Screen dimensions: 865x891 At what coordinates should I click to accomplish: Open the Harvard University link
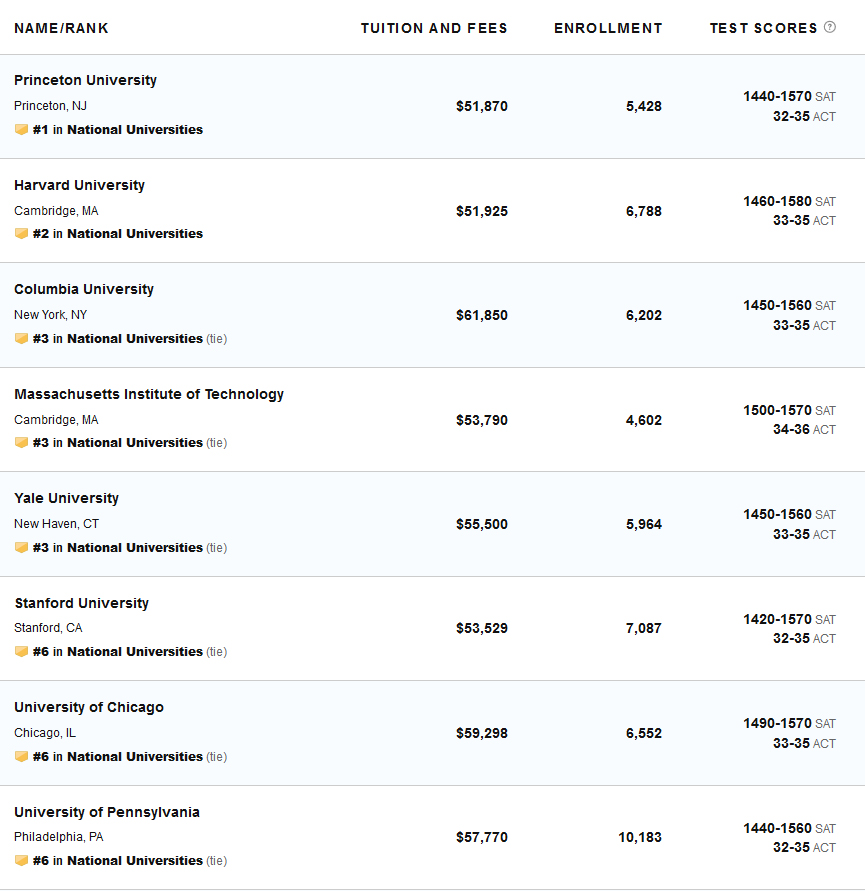(x=79, y=185)
